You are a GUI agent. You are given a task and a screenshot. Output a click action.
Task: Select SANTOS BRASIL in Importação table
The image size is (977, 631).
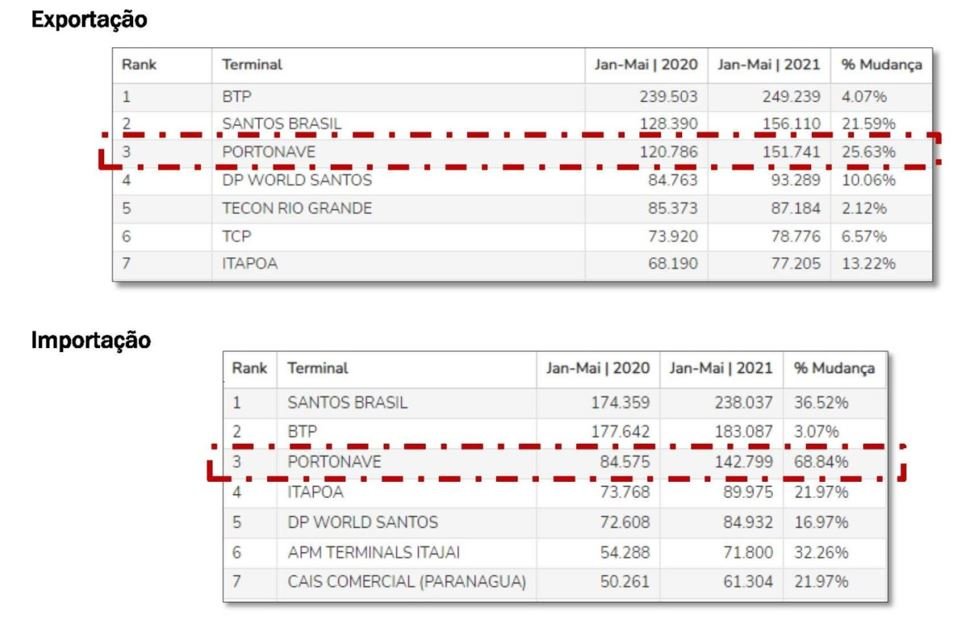347,402
